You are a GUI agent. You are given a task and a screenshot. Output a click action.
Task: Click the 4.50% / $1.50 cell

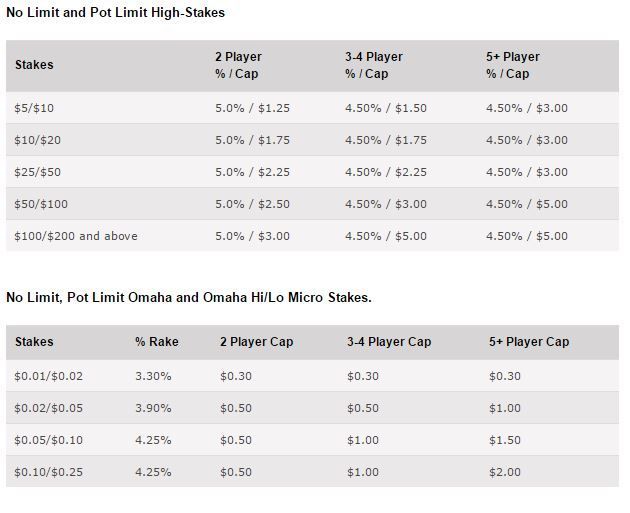pyautogui.click(x=386, y=108)
